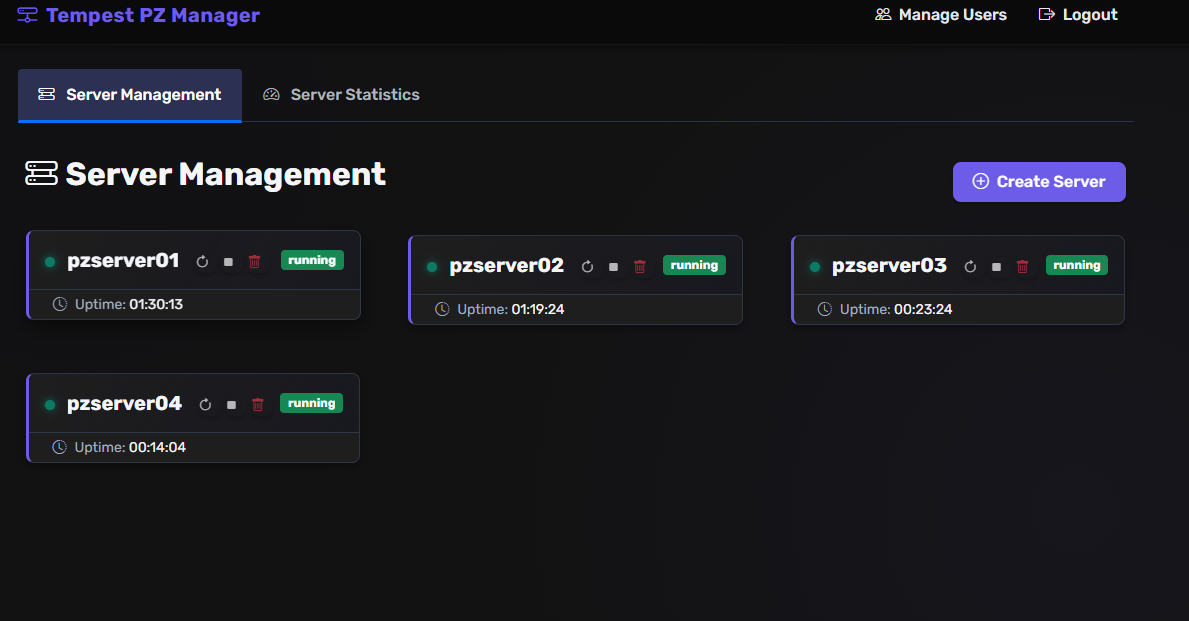Log out via the Logout link
1189x621 pixels.
coord(1078,14)
